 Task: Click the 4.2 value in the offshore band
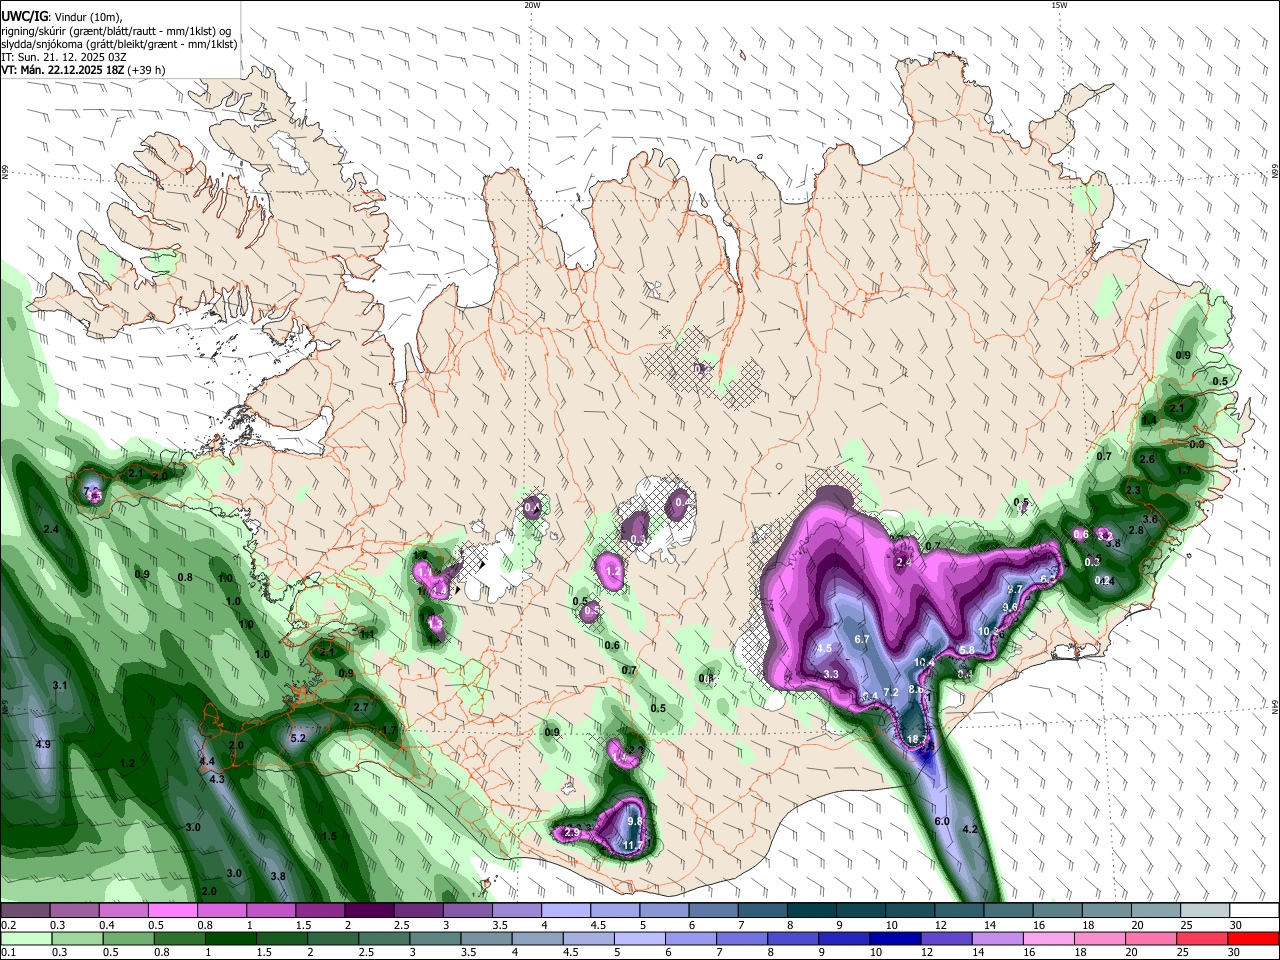pos(969,829)
